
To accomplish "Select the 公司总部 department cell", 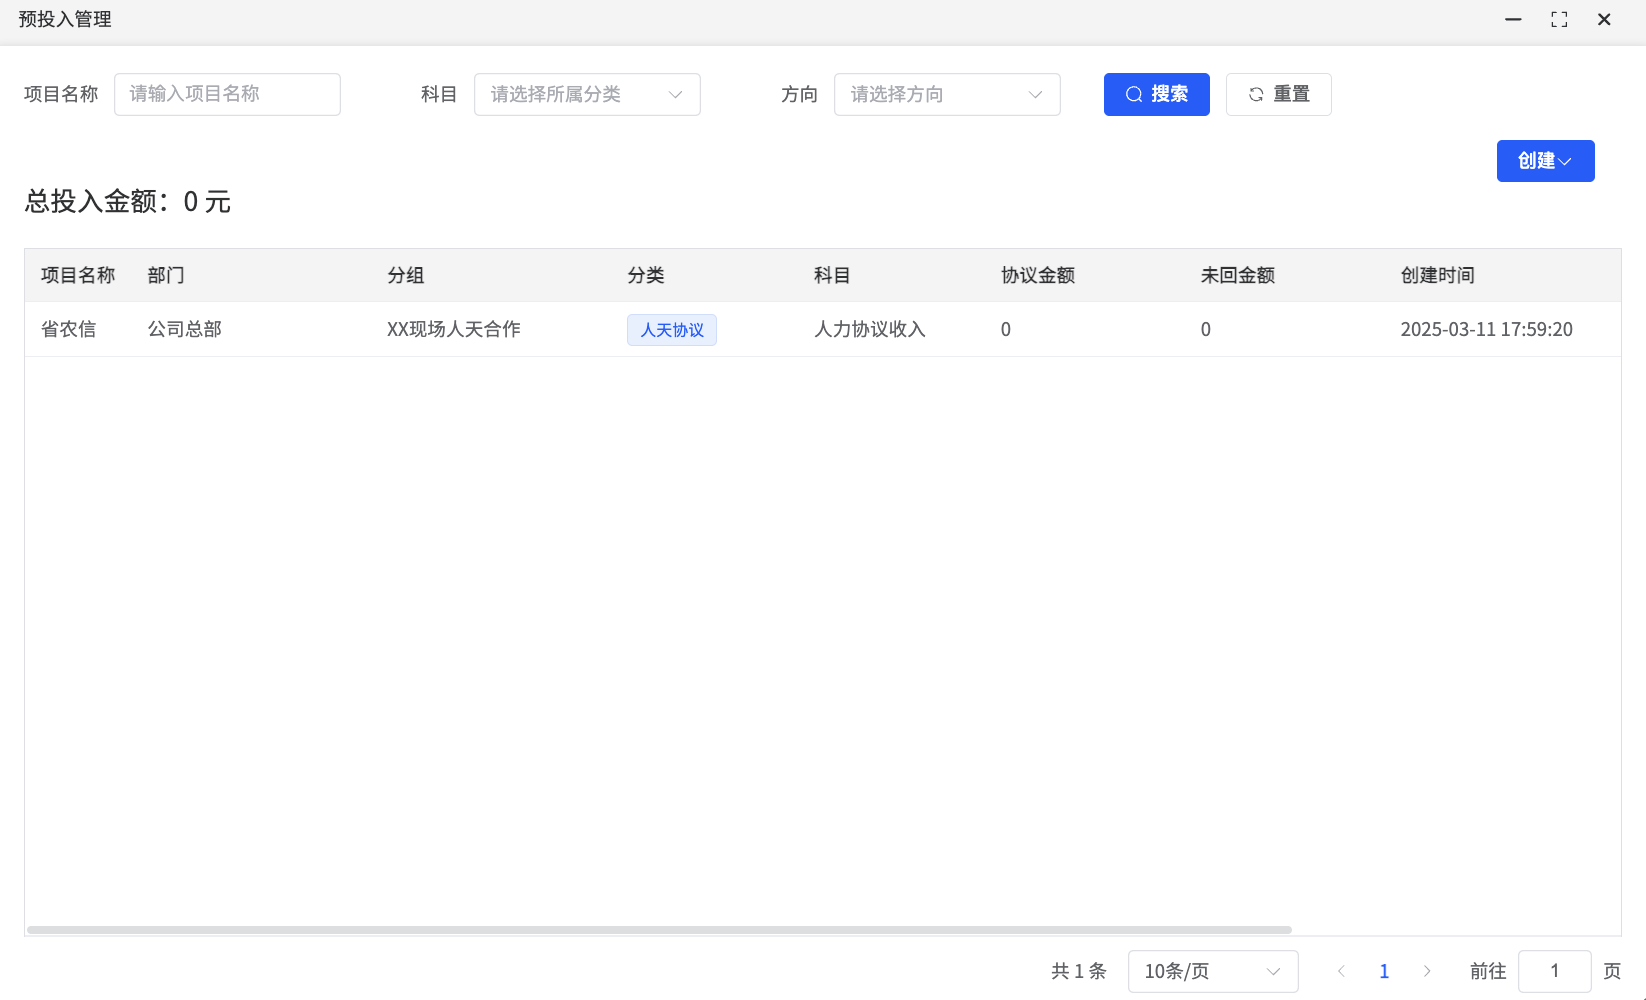I will click(185, 329).
